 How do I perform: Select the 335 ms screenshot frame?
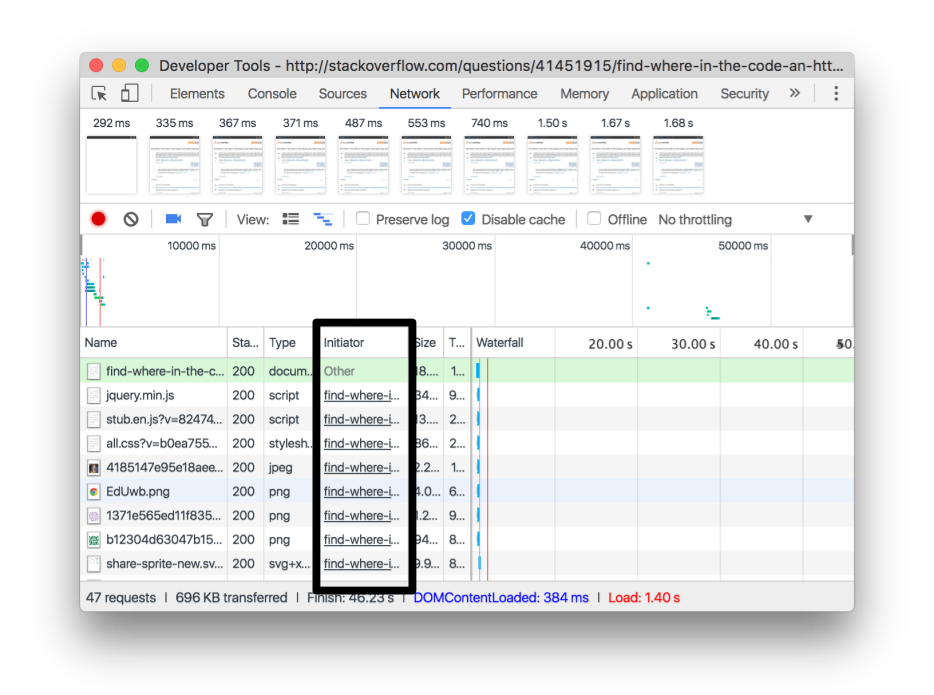pos(175,165)
